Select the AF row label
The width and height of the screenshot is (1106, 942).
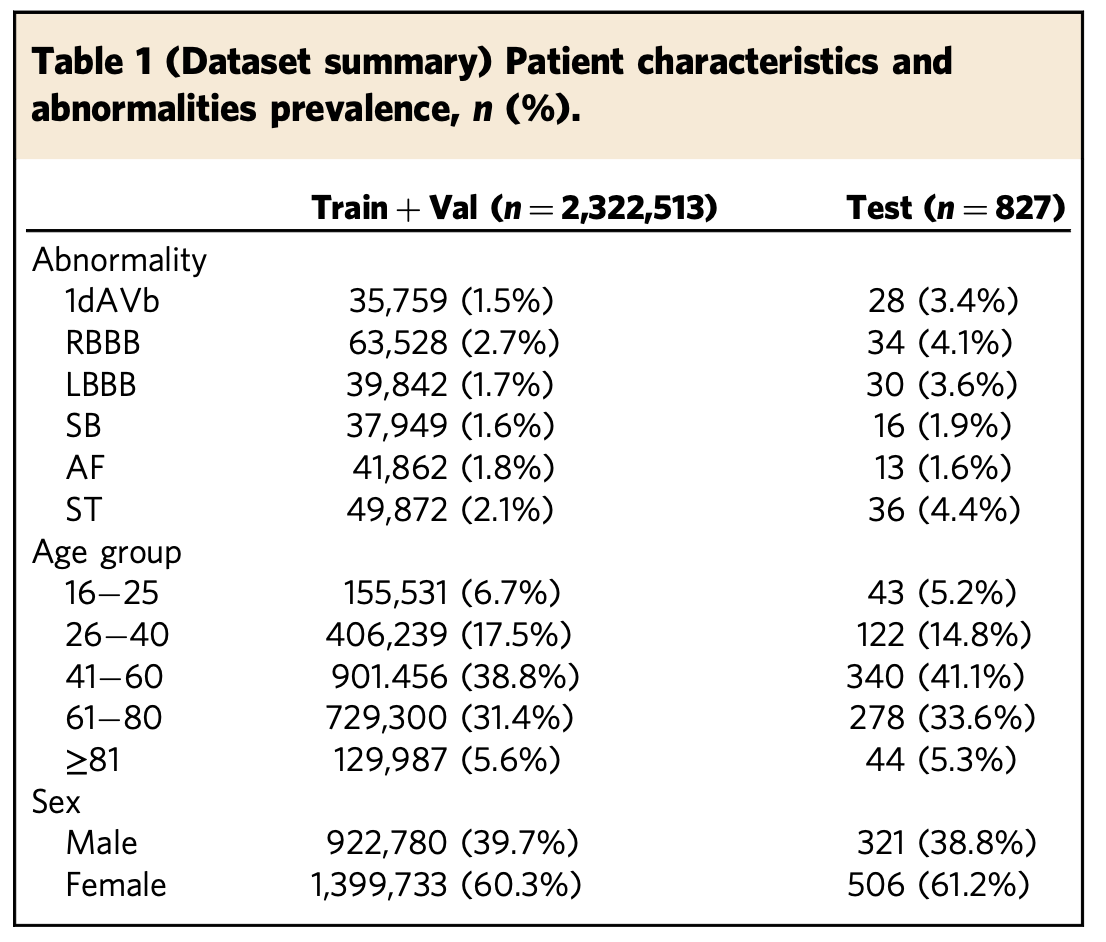tap(84, 469)
